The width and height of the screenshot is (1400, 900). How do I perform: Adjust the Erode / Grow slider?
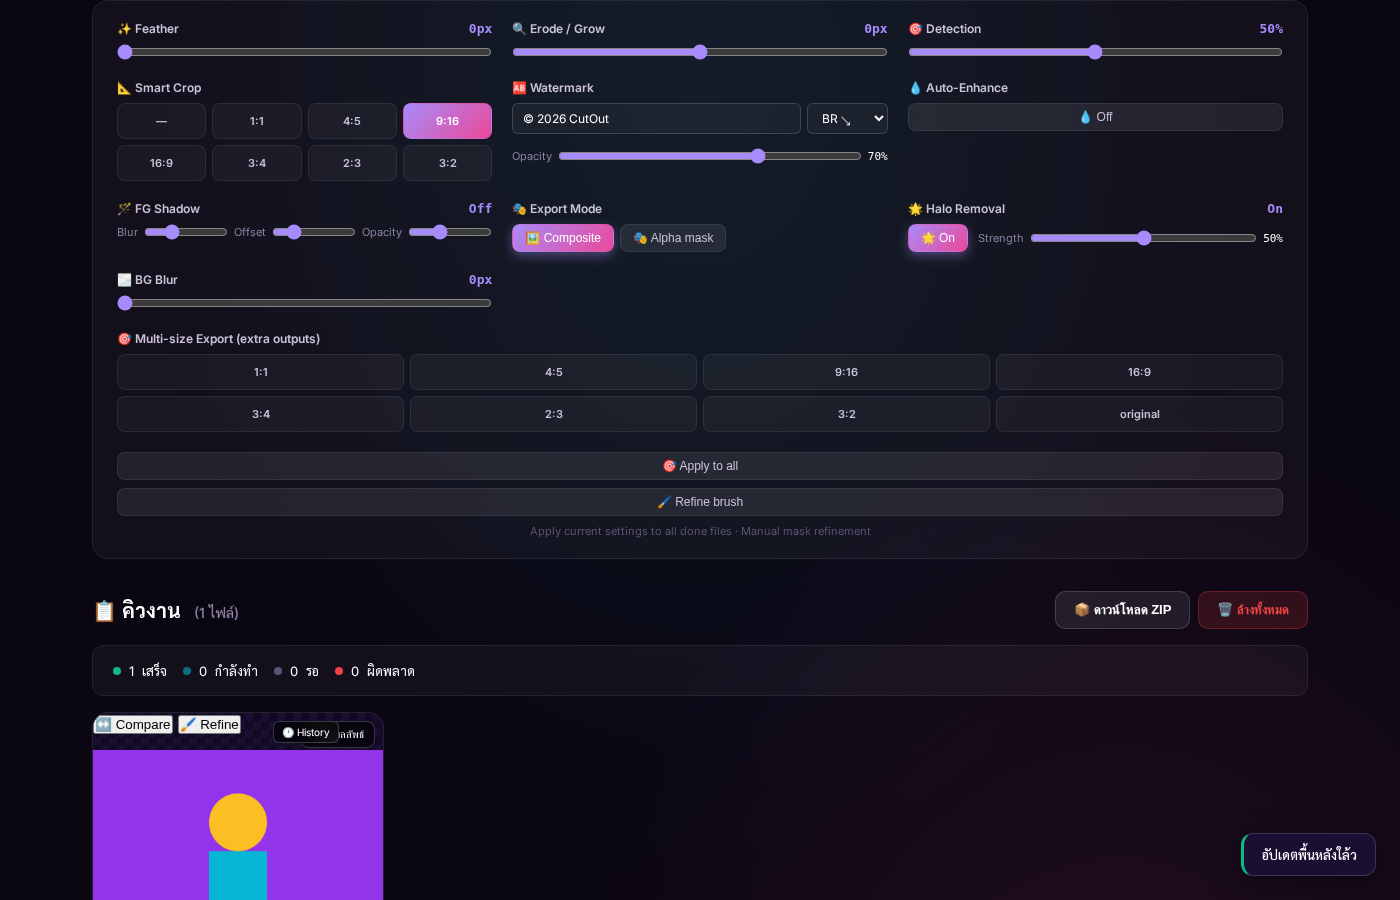point(700,52)
